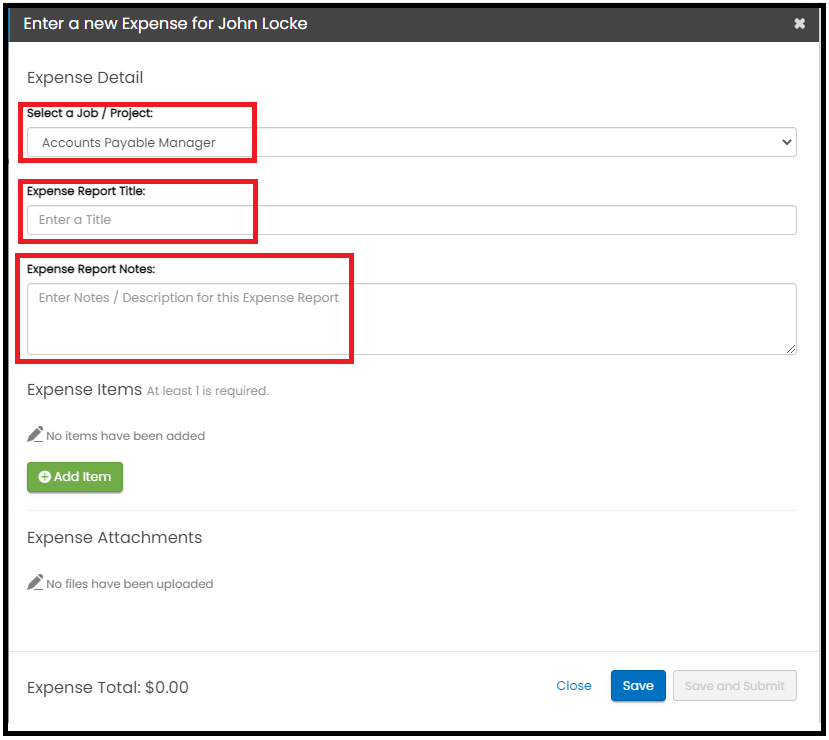
Task: Click the 'Expense Report Notes:' label
Action: (91, 269)
